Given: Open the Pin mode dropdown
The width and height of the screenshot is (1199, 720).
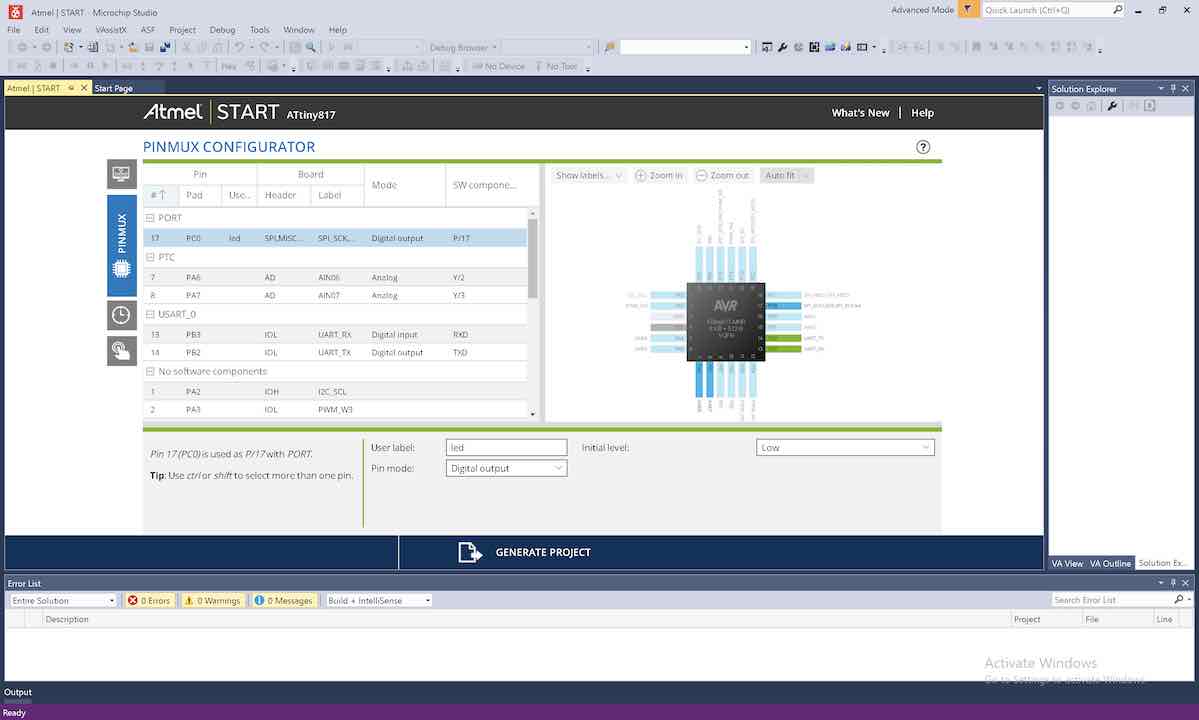Looking at the screenshot, I should click(x=506, y=468).
